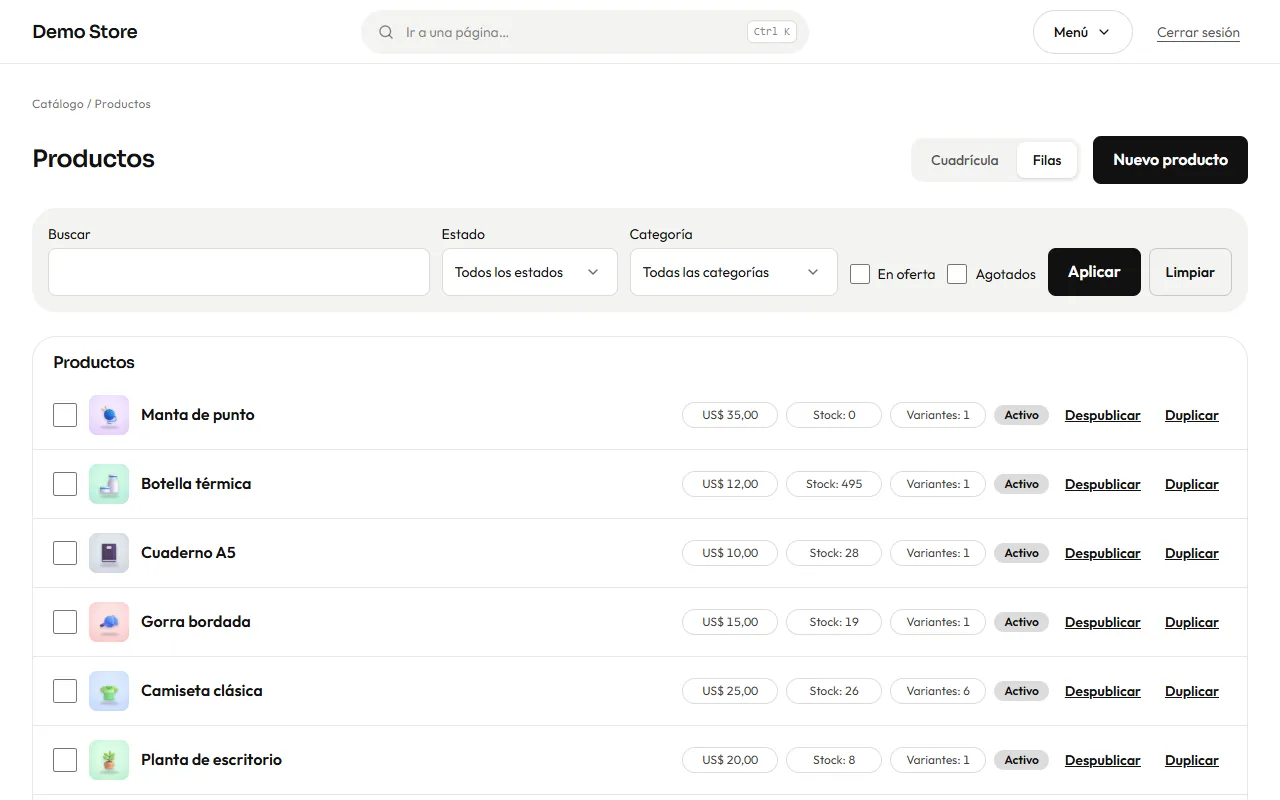The image size is (1280, 800).
Task: Select the Gorra bordada checkbox
Action: click(65, 622)
